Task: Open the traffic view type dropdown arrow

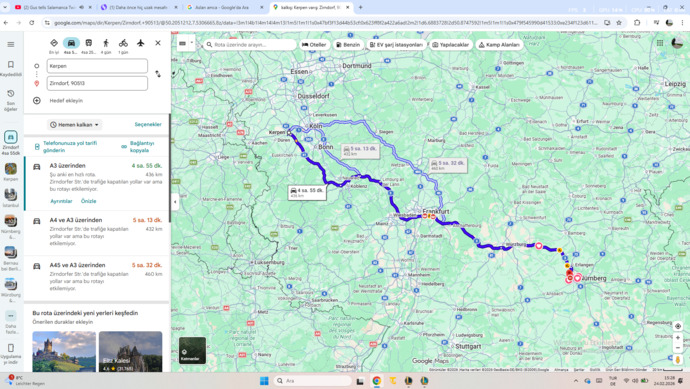Action: (x=192, y=43)
